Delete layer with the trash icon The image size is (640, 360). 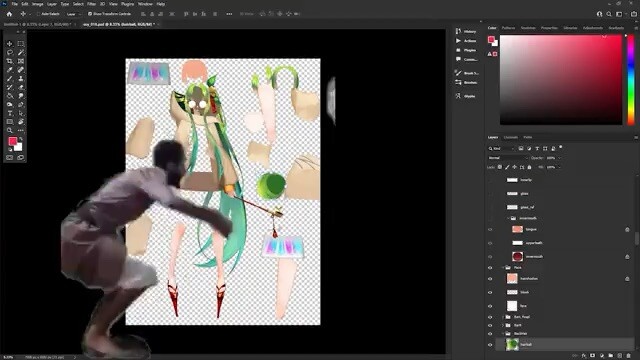[629, 356]
